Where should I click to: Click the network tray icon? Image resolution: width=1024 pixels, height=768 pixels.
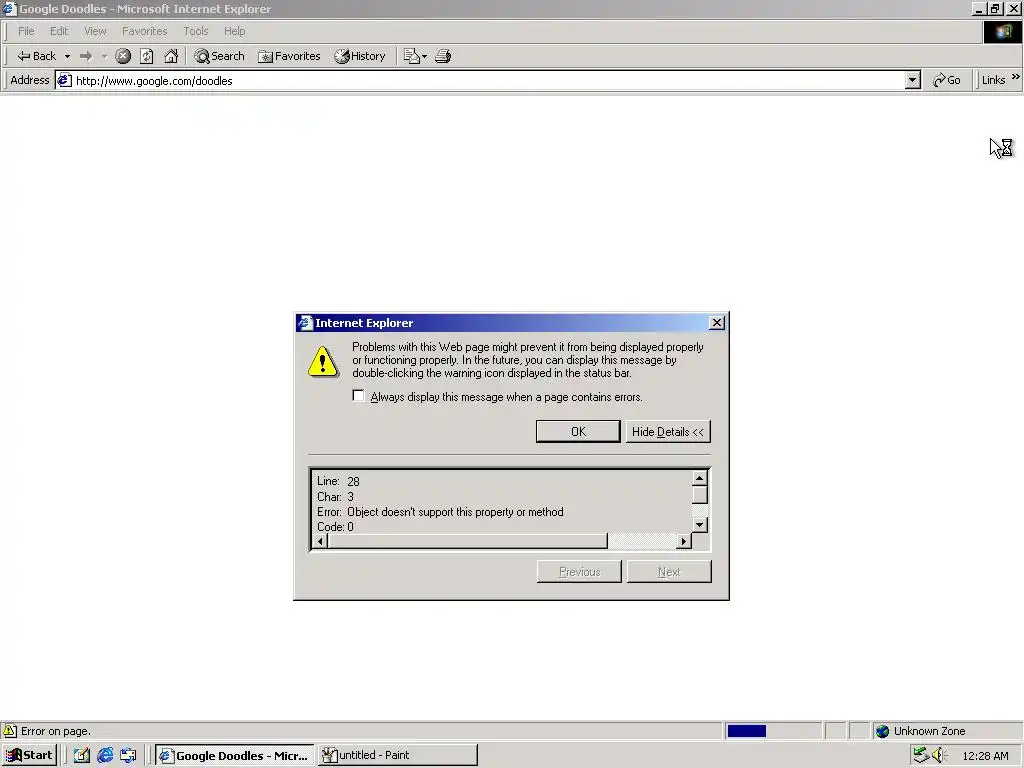921,755
